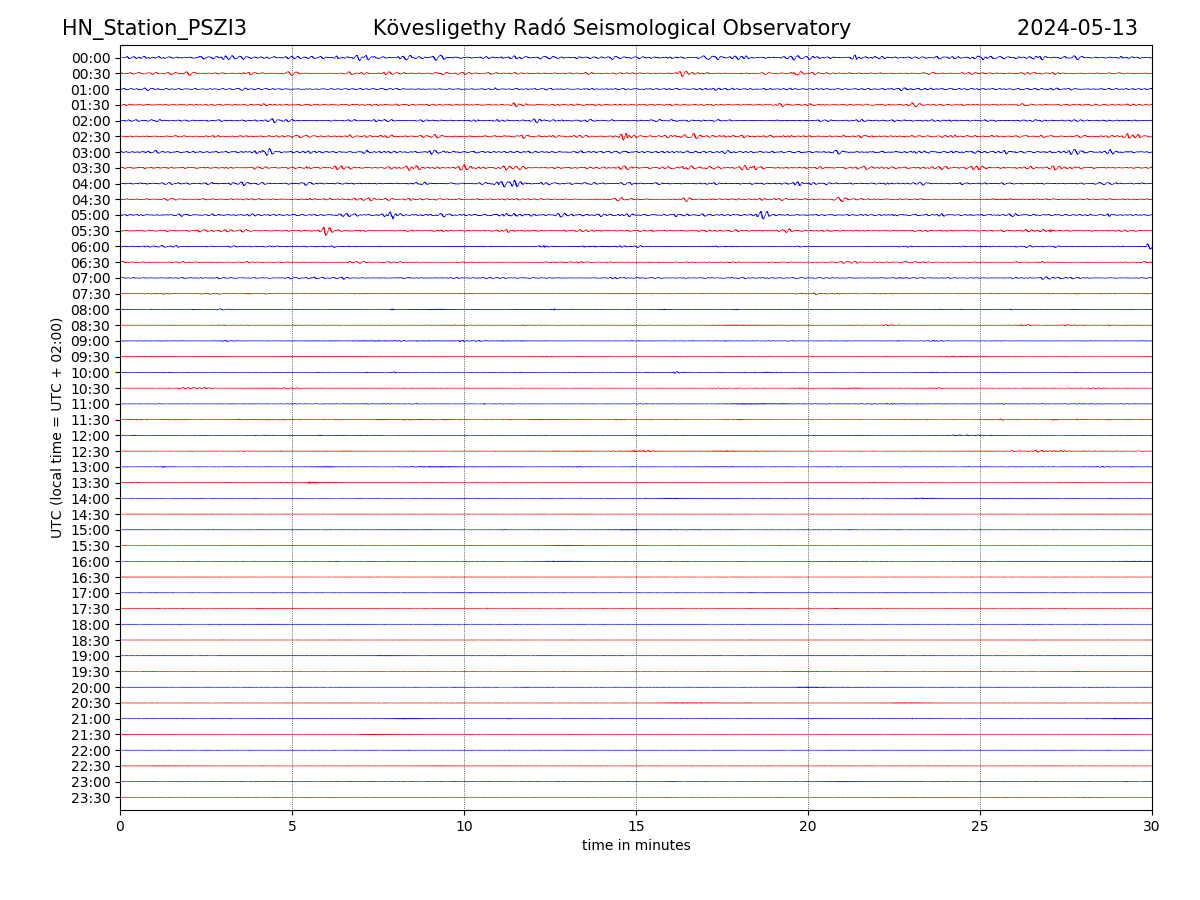Click the 0 tick on minutes axis
The width and height of the screenshot is (1200, 900).
[x=120, y=827]
